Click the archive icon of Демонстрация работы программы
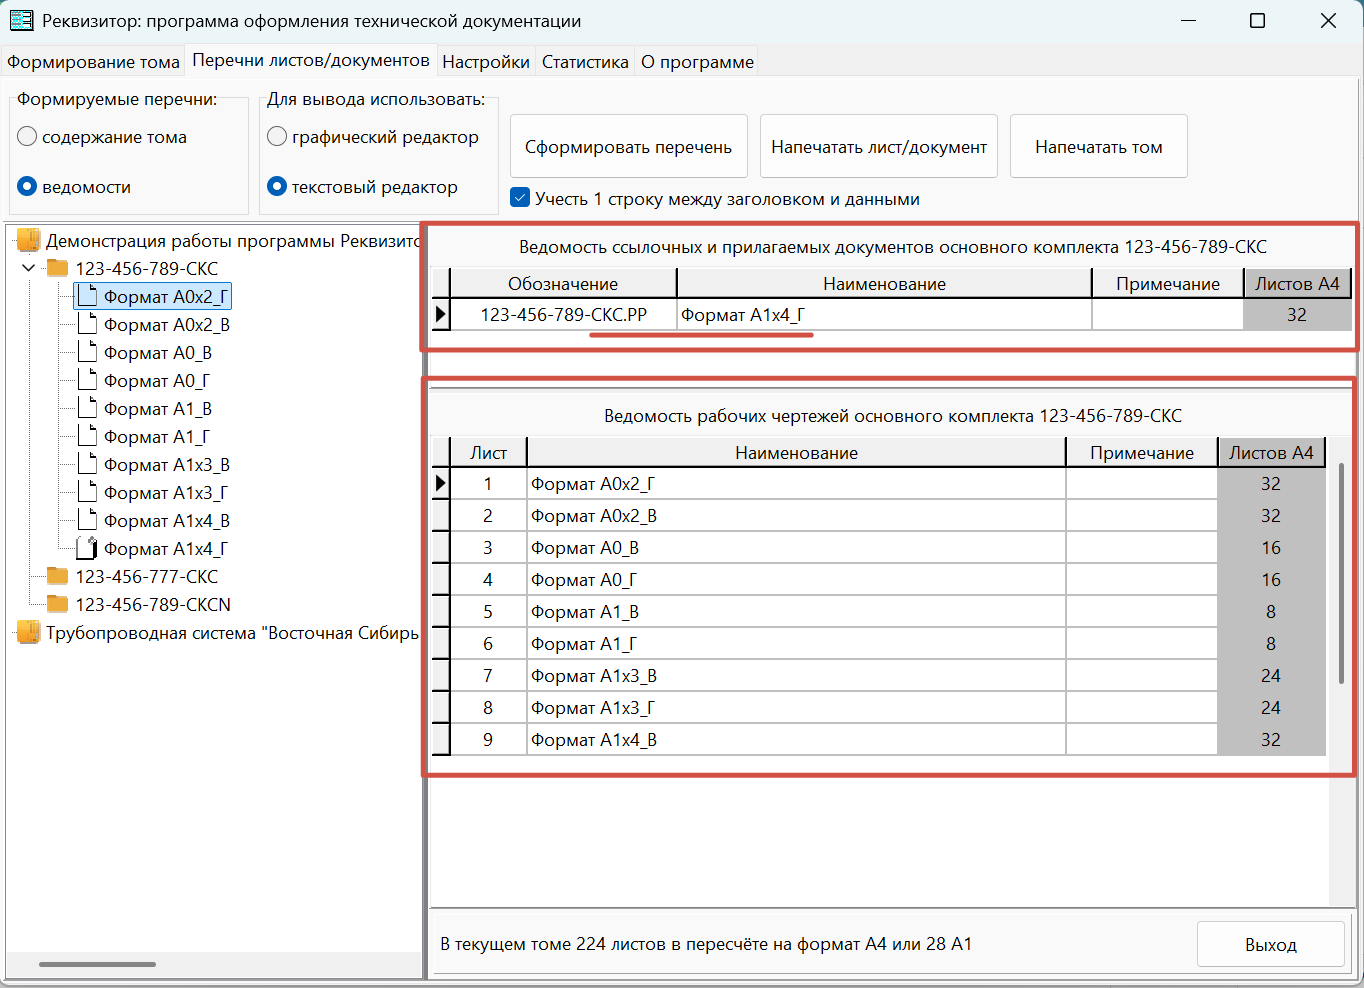Viewport: 1364px width, 988px height. (28, 240)
